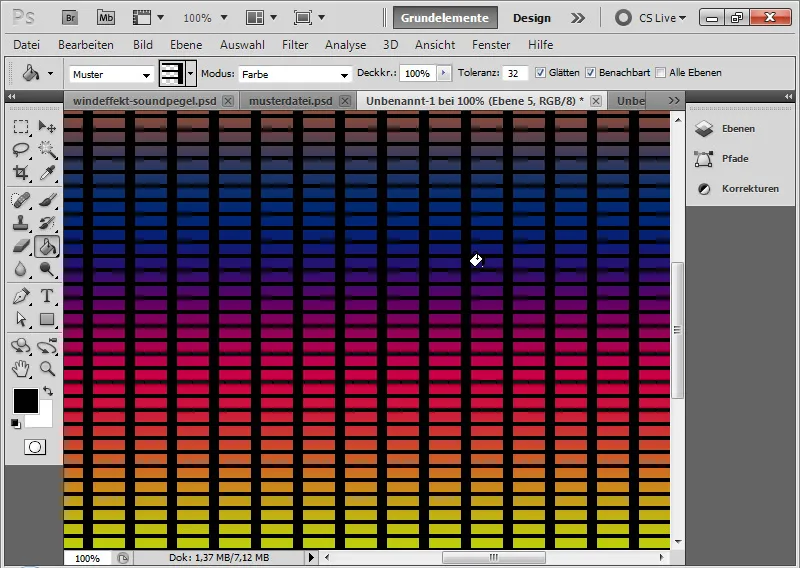Open the Fenster menu
The height and width of the screenshot is (568, 800).
pyautogui.click(x=491, y=45)
